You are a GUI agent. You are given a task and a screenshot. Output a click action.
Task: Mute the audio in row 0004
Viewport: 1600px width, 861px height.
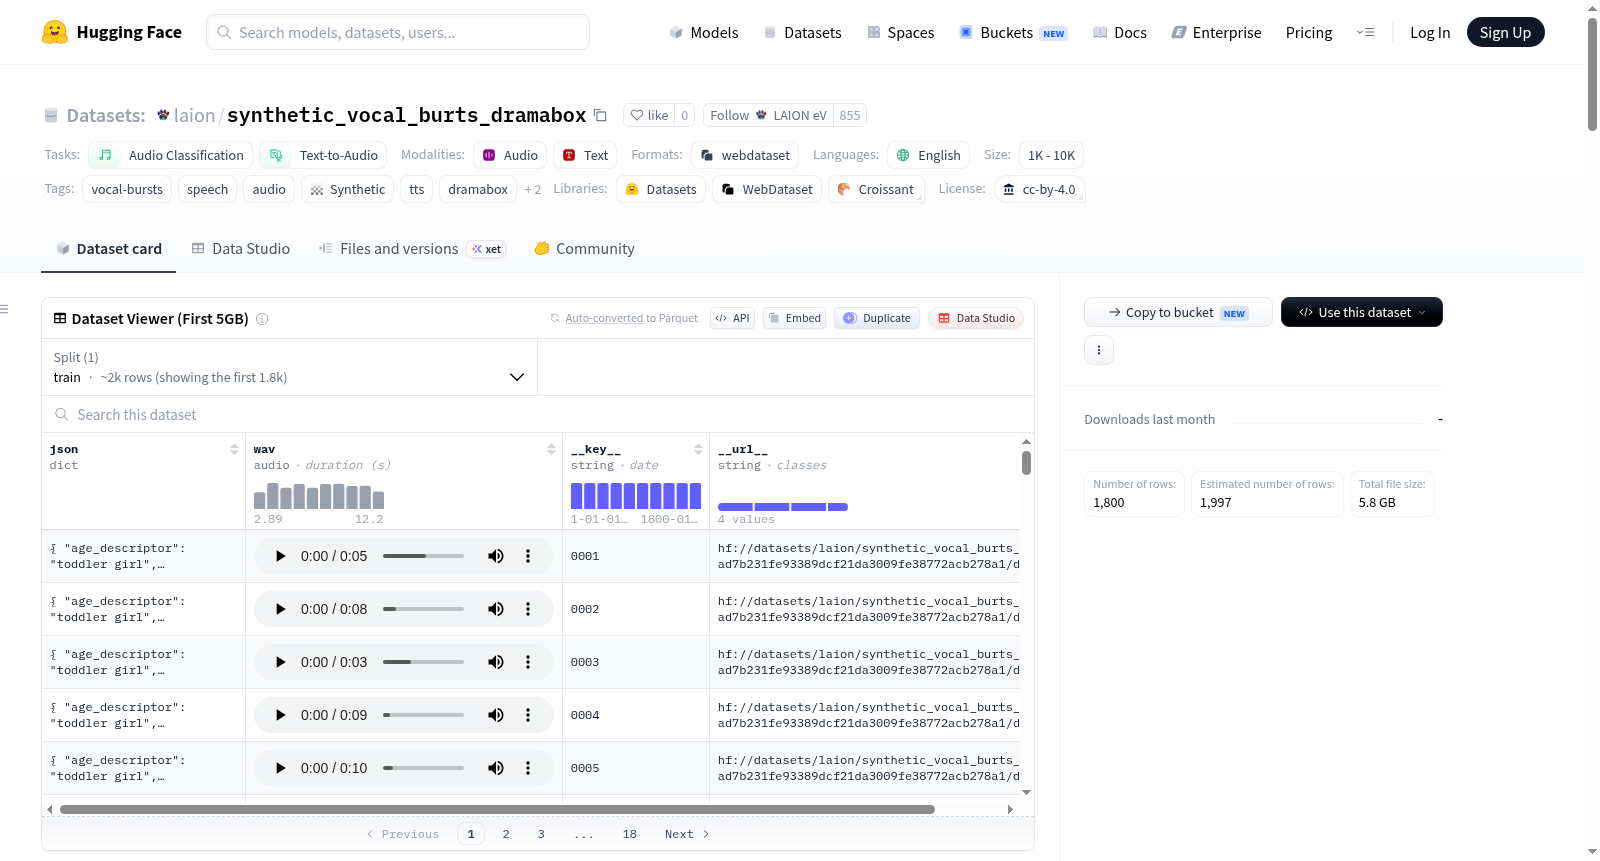tap(496, 715)
